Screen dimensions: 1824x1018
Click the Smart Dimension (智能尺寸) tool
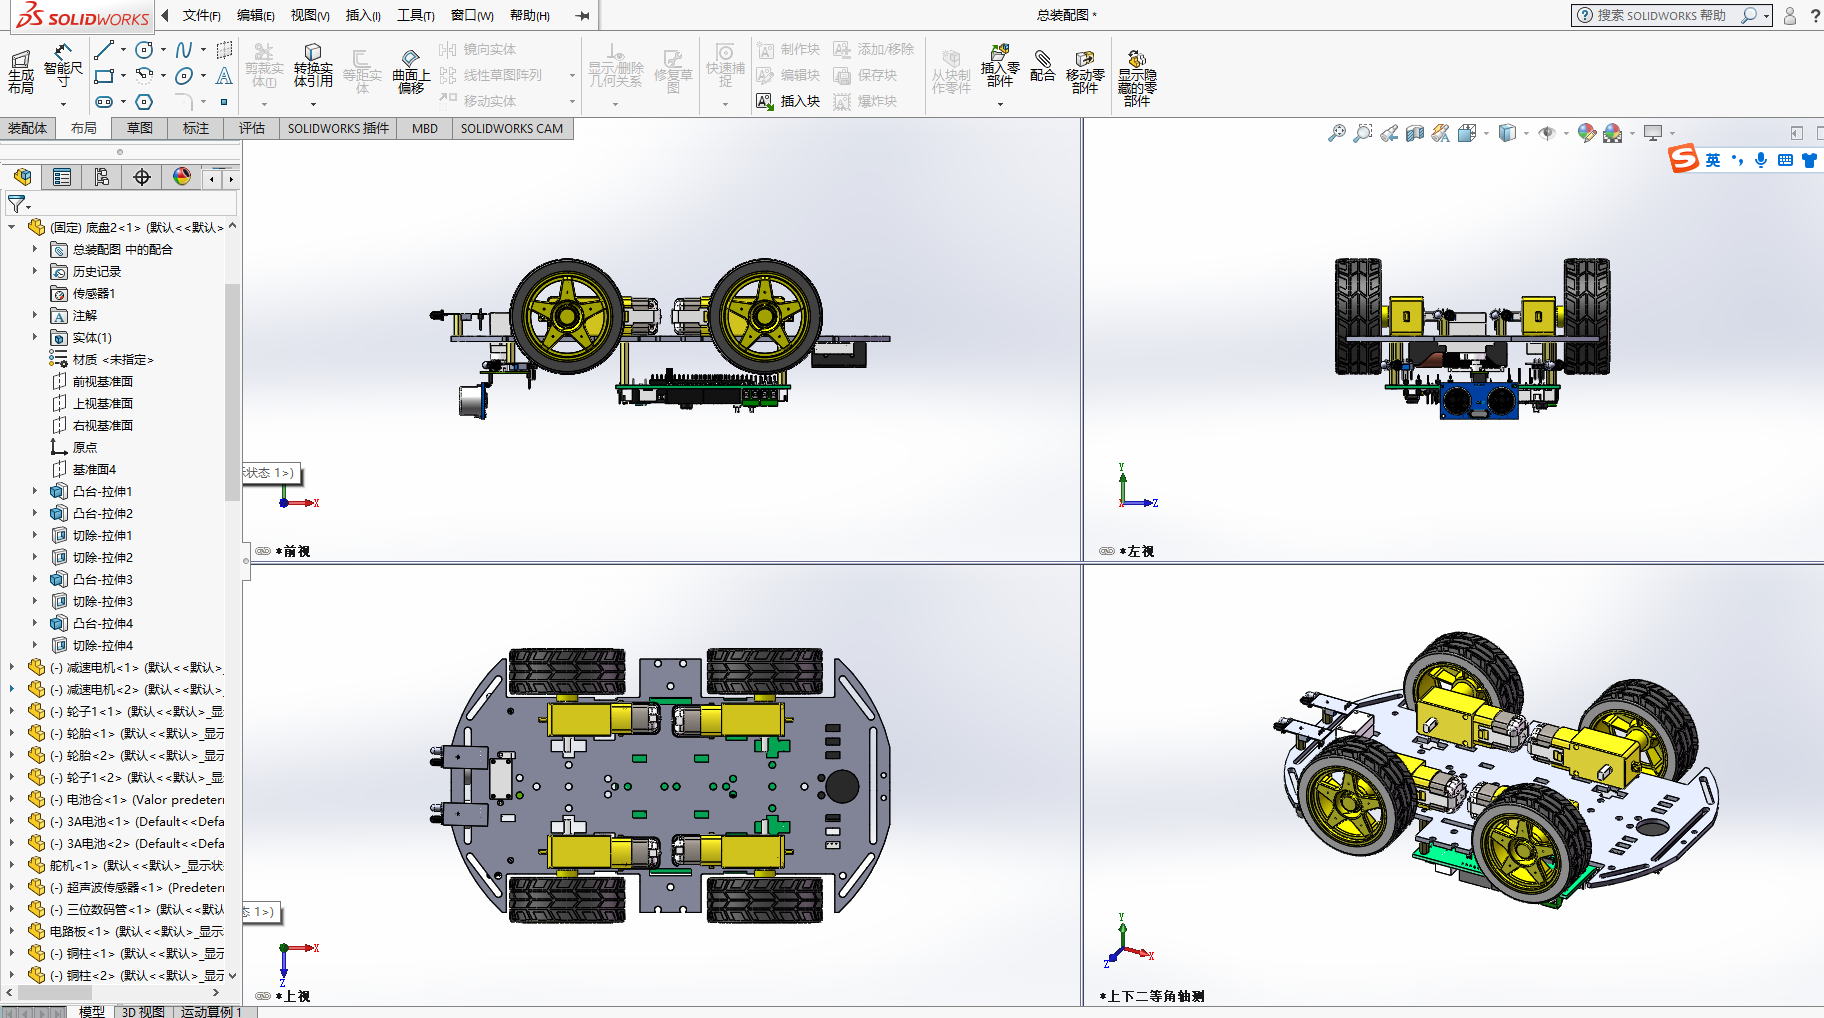(x=63, y=66)
